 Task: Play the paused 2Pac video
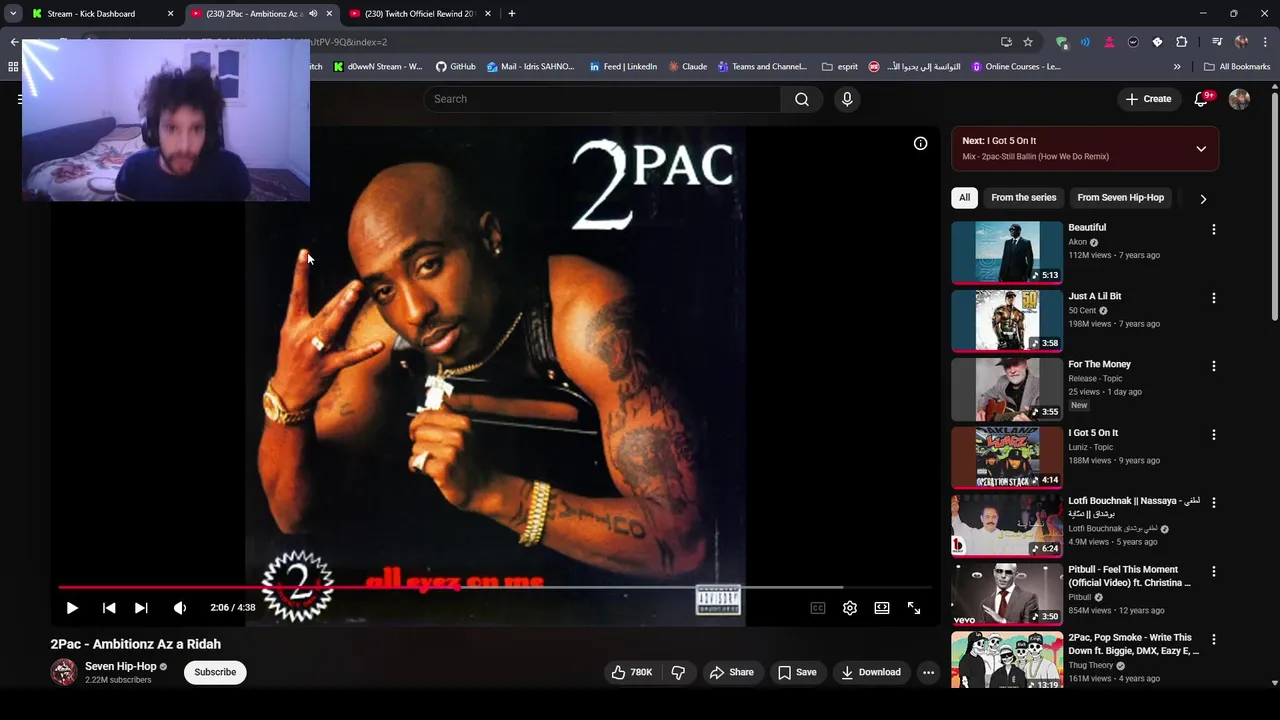pyautogui.click(x=72, y=608)
